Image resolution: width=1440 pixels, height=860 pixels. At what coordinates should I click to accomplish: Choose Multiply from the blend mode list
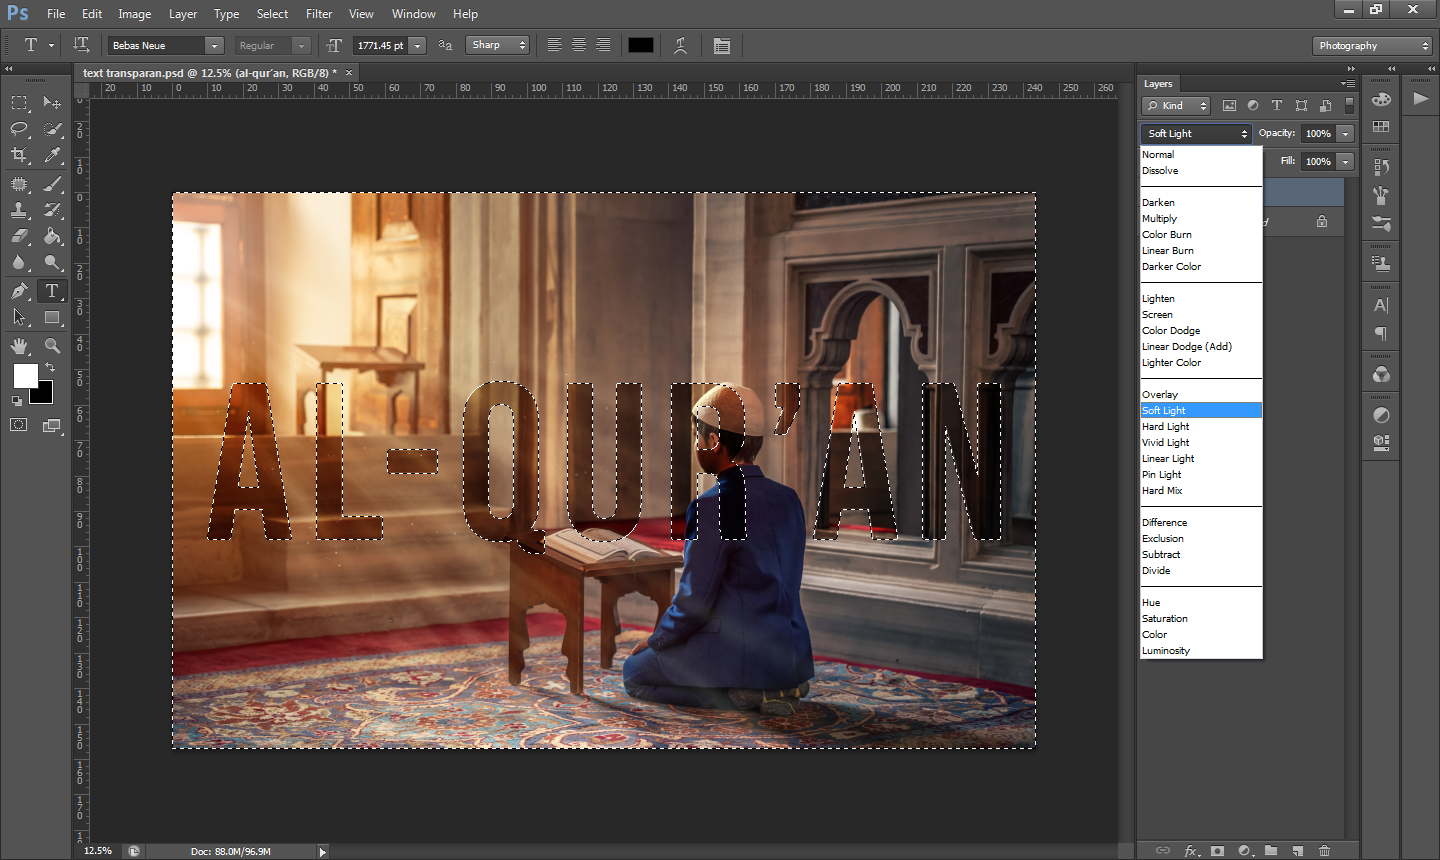(1160, 219)
